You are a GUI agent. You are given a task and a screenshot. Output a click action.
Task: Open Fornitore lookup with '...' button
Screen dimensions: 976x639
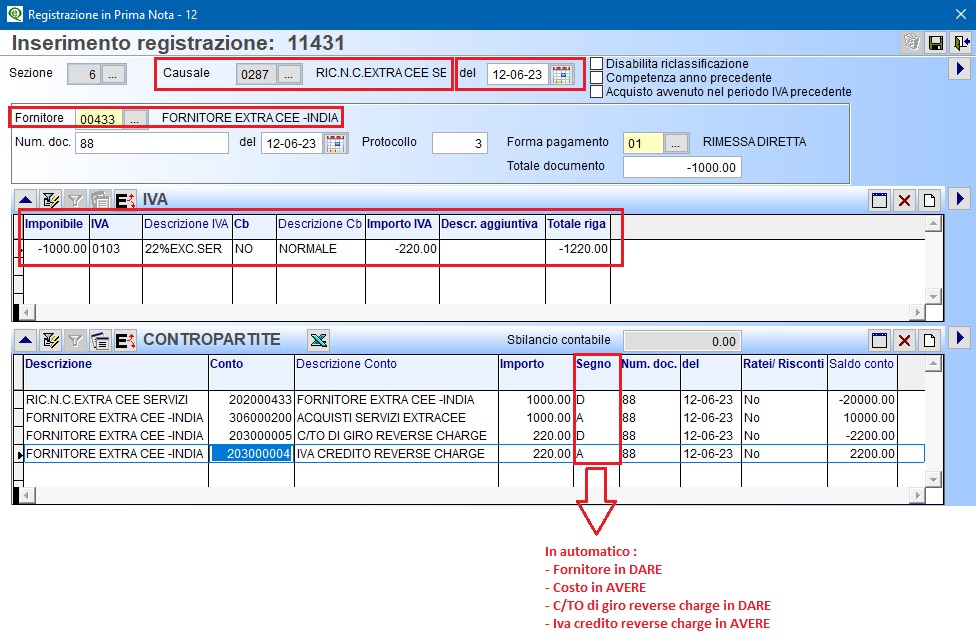tap(135, 118)
